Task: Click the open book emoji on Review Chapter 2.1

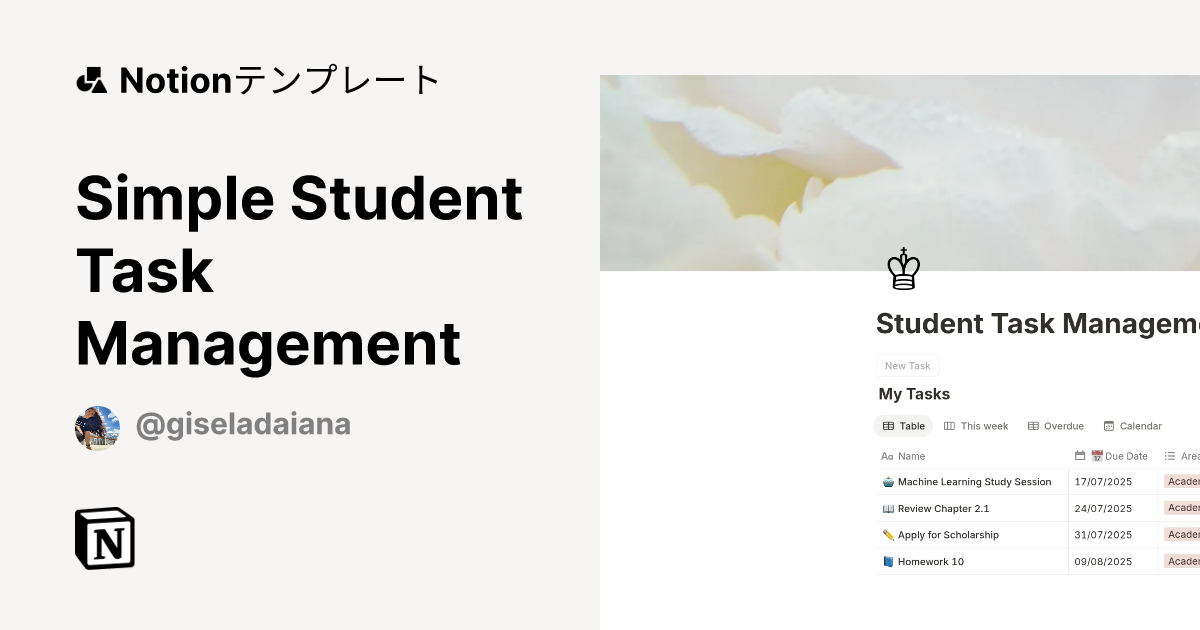Action: pos(888,508)
